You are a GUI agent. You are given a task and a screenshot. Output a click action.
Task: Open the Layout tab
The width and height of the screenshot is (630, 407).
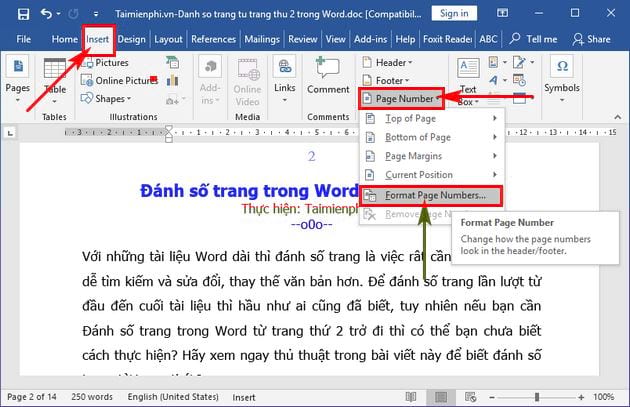point(168,39)
